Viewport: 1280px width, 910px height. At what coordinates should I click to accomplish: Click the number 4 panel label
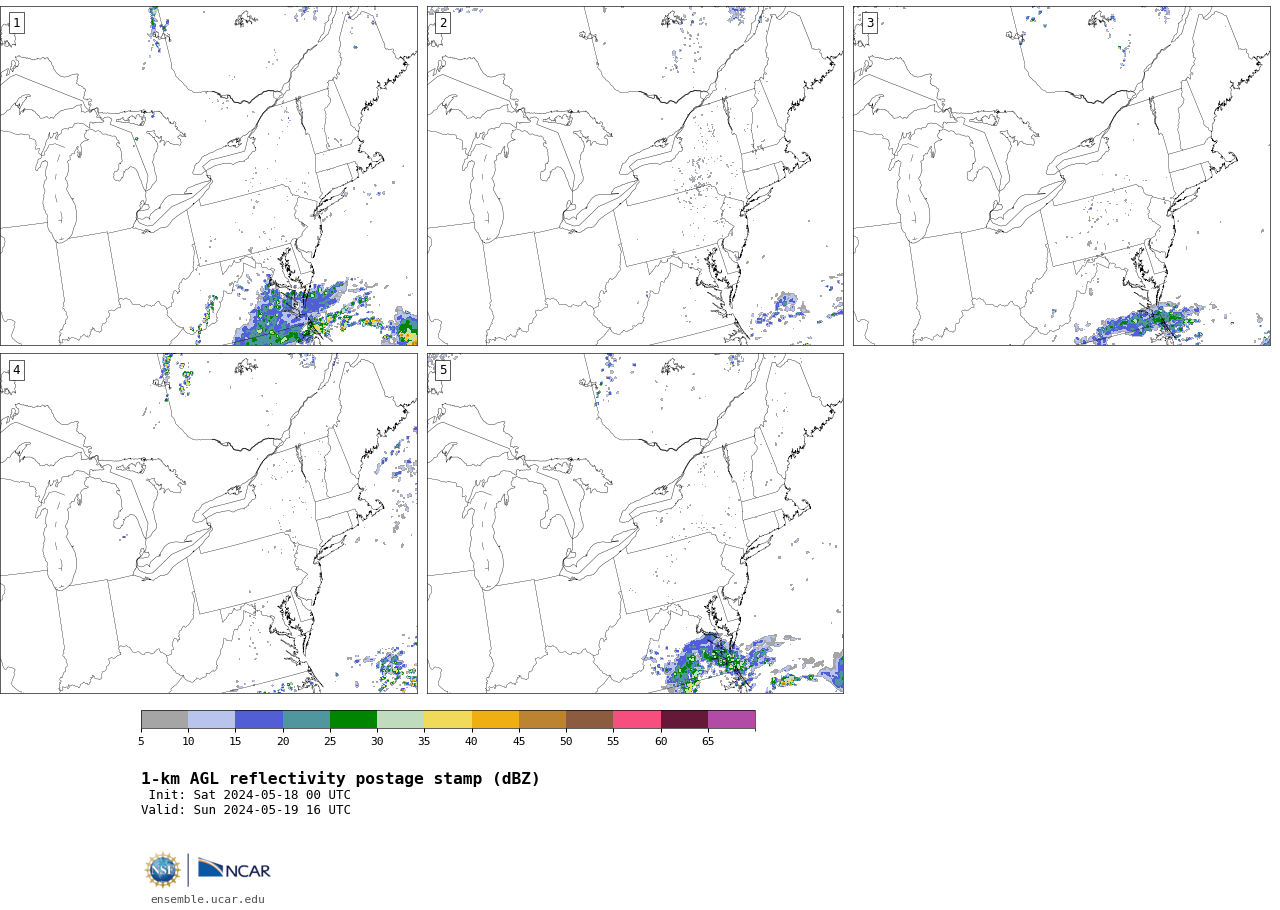(16, 370)
